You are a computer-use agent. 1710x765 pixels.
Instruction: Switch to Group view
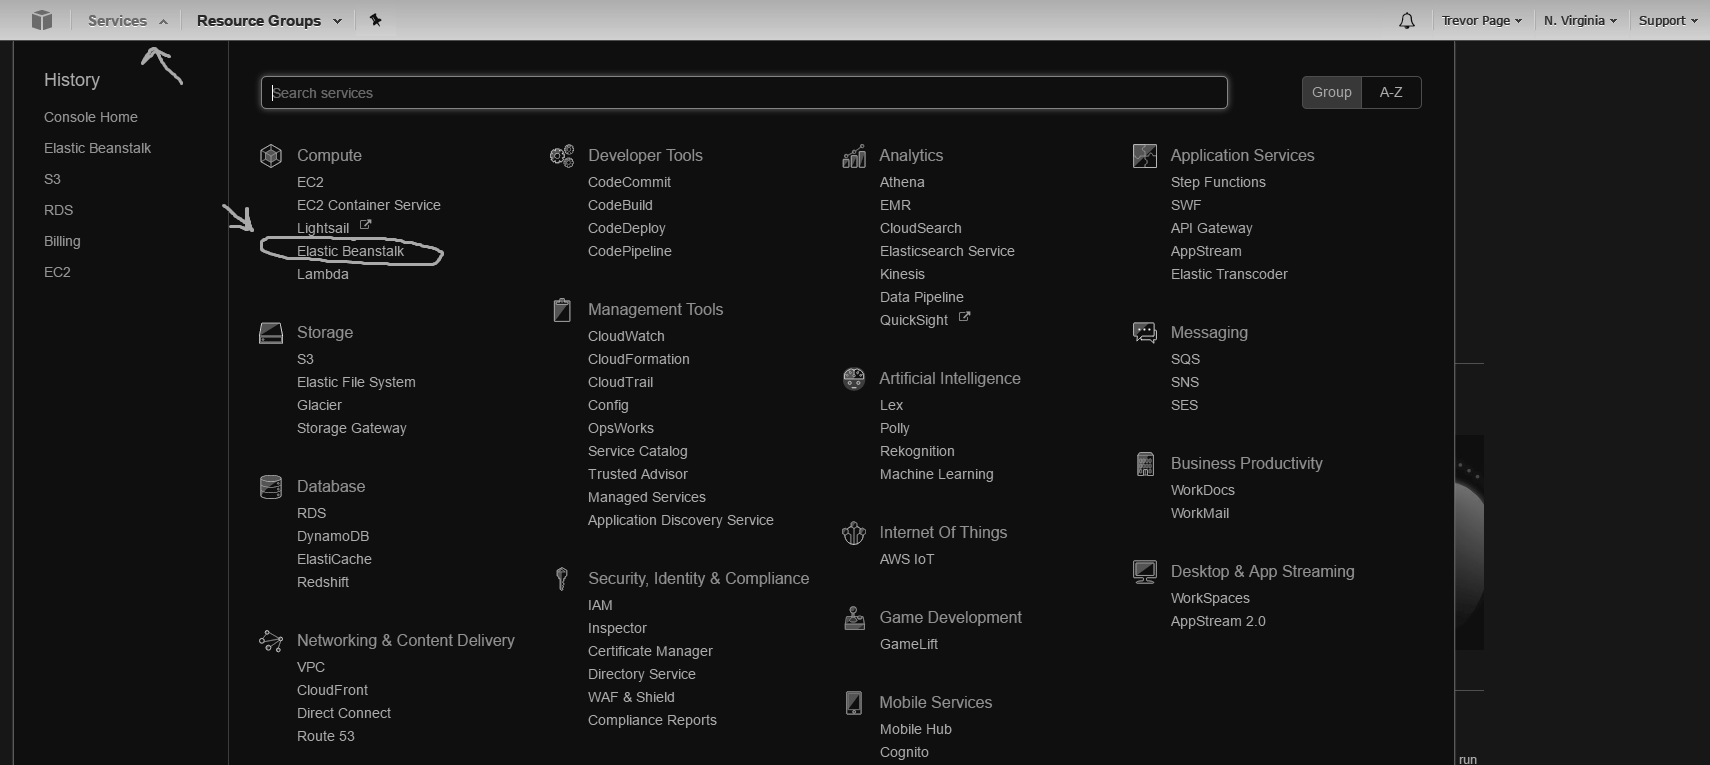click(x=1331, y=92)
